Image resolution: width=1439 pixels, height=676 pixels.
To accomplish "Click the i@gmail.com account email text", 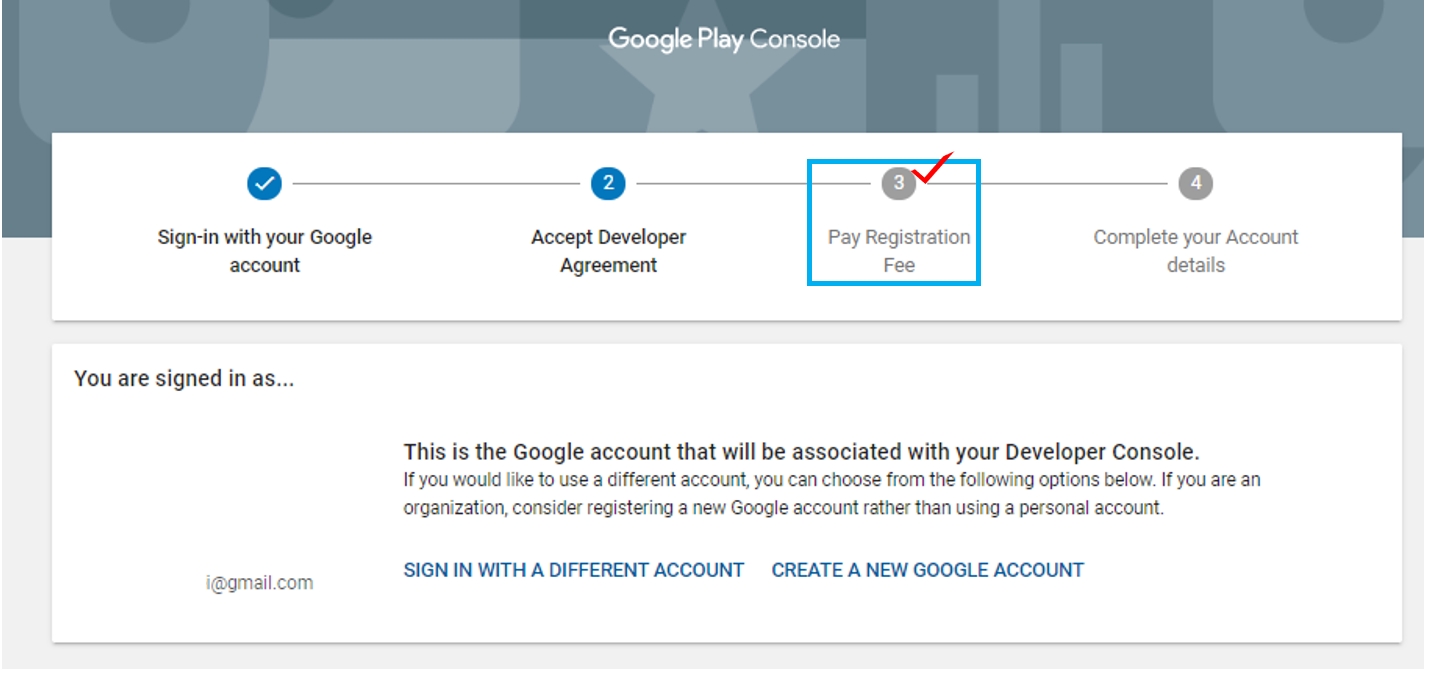I will point(259,583).
